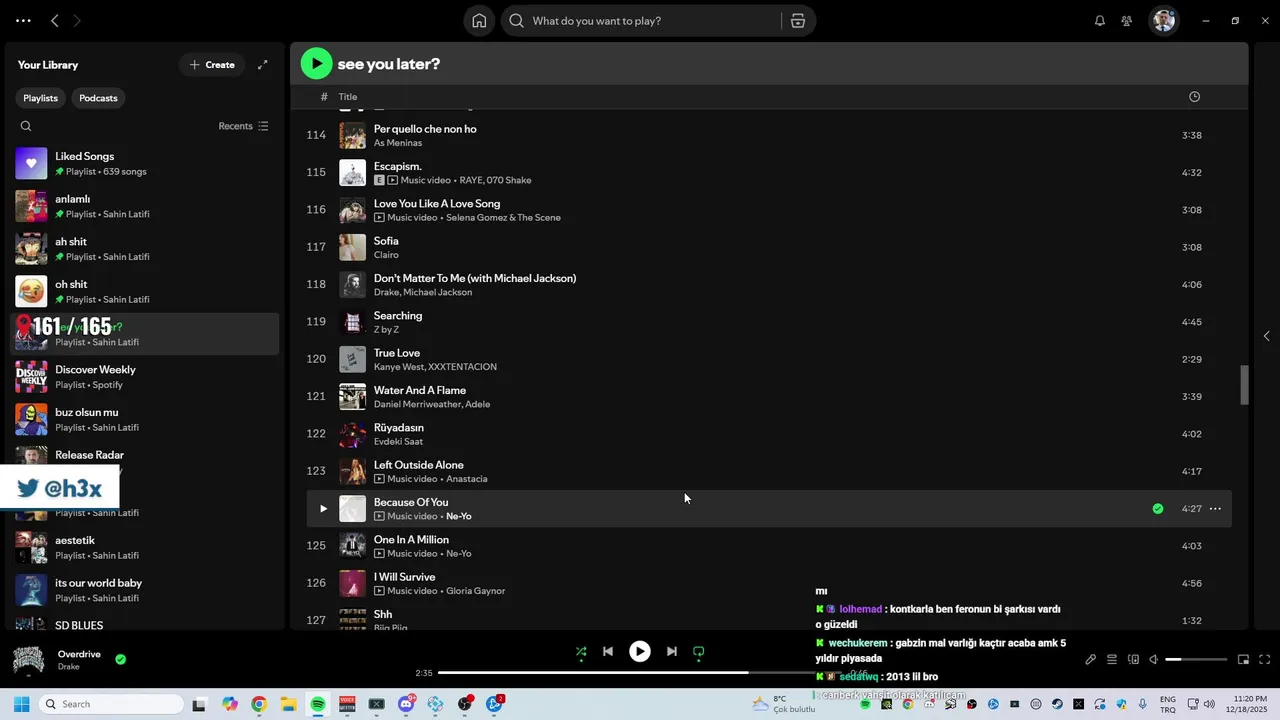Image resolution: width=1280 pixels, height=720 pixels.
Task: Open Overdrive now playing album art
Action: [x=28, y=660]
